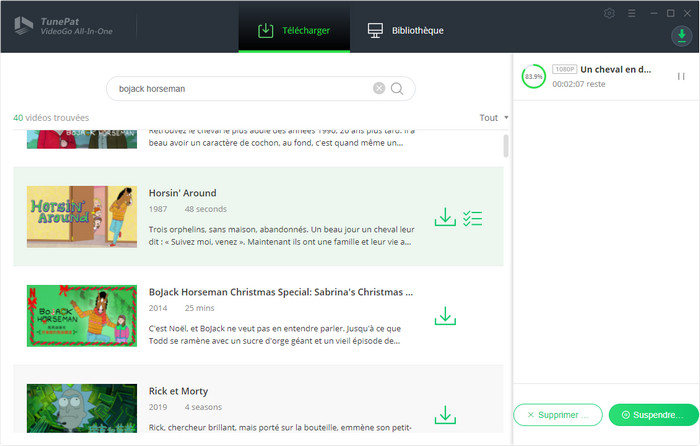Open advanced download settings for Horsin' Around
The width and height of the screenshot is (700, 446).
[472, 218]
